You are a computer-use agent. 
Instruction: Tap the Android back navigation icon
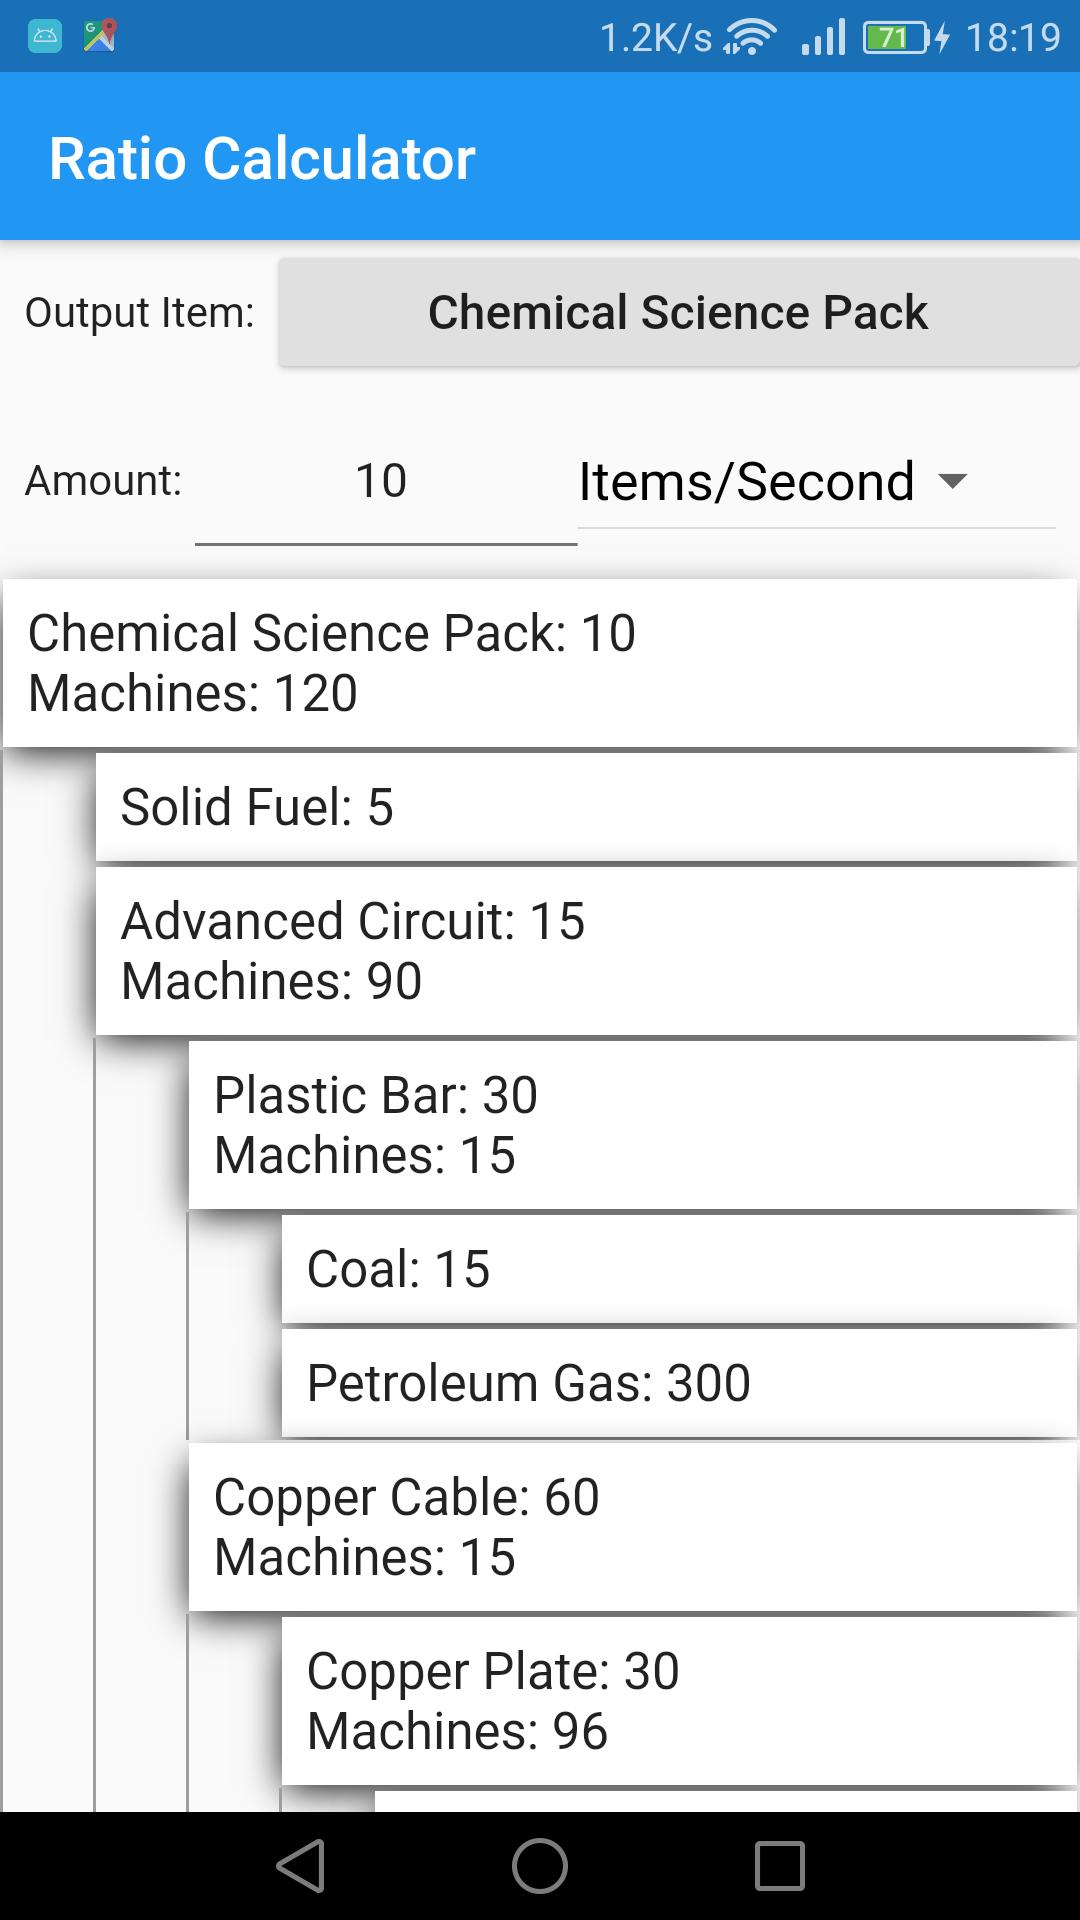pos(301,1866)
